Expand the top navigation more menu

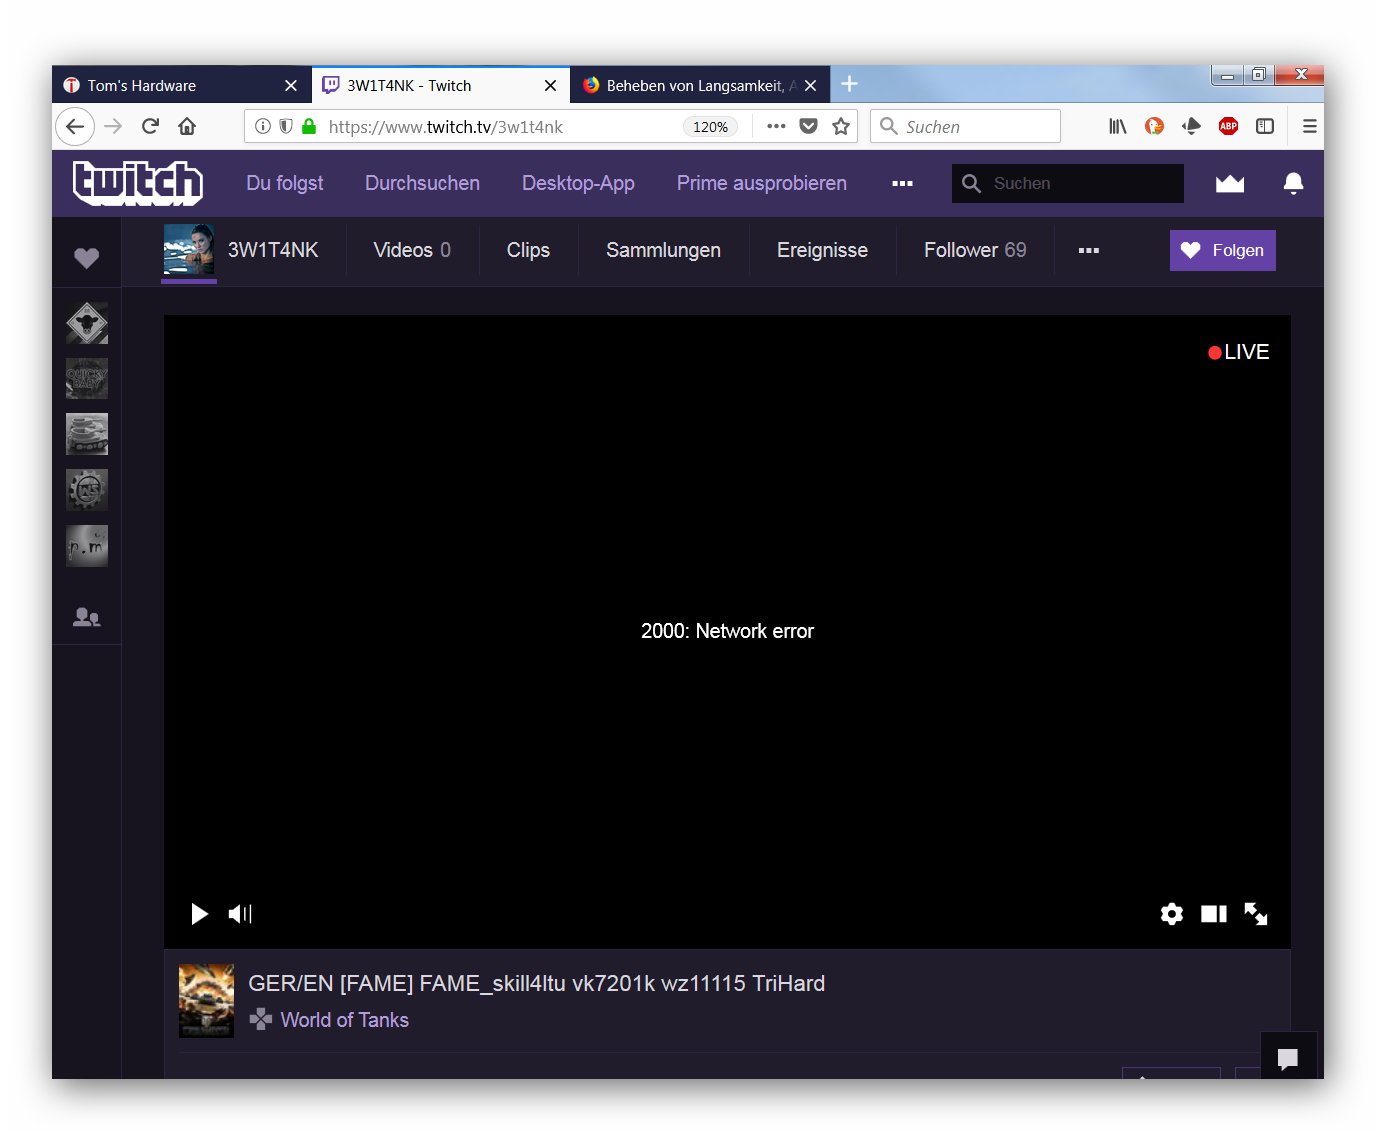(x=902, y=183)
